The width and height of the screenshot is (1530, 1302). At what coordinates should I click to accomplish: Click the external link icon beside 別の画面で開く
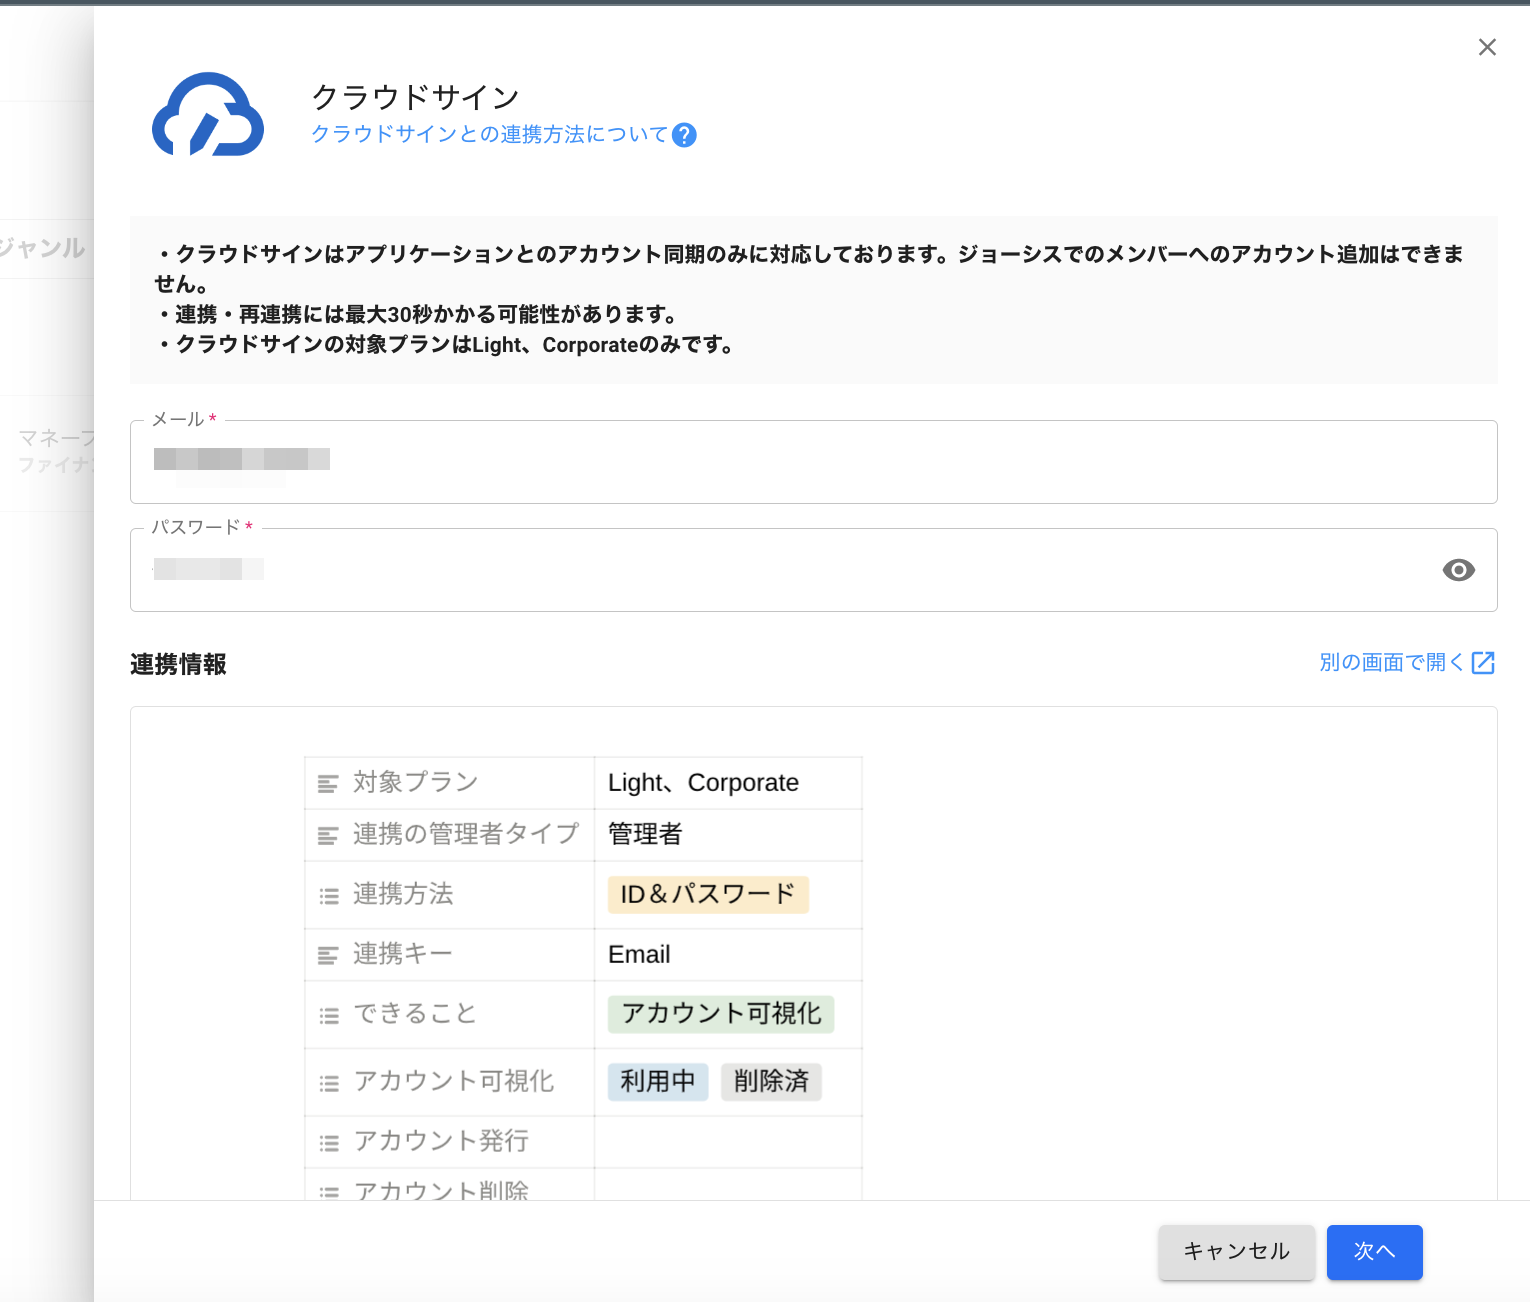[x=1483, y=663]
